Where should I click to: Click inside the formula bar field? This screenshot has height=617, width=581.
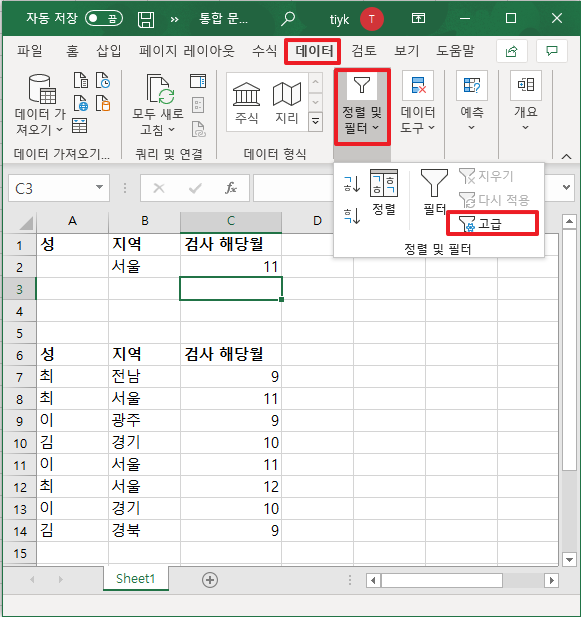click(293, 188)
